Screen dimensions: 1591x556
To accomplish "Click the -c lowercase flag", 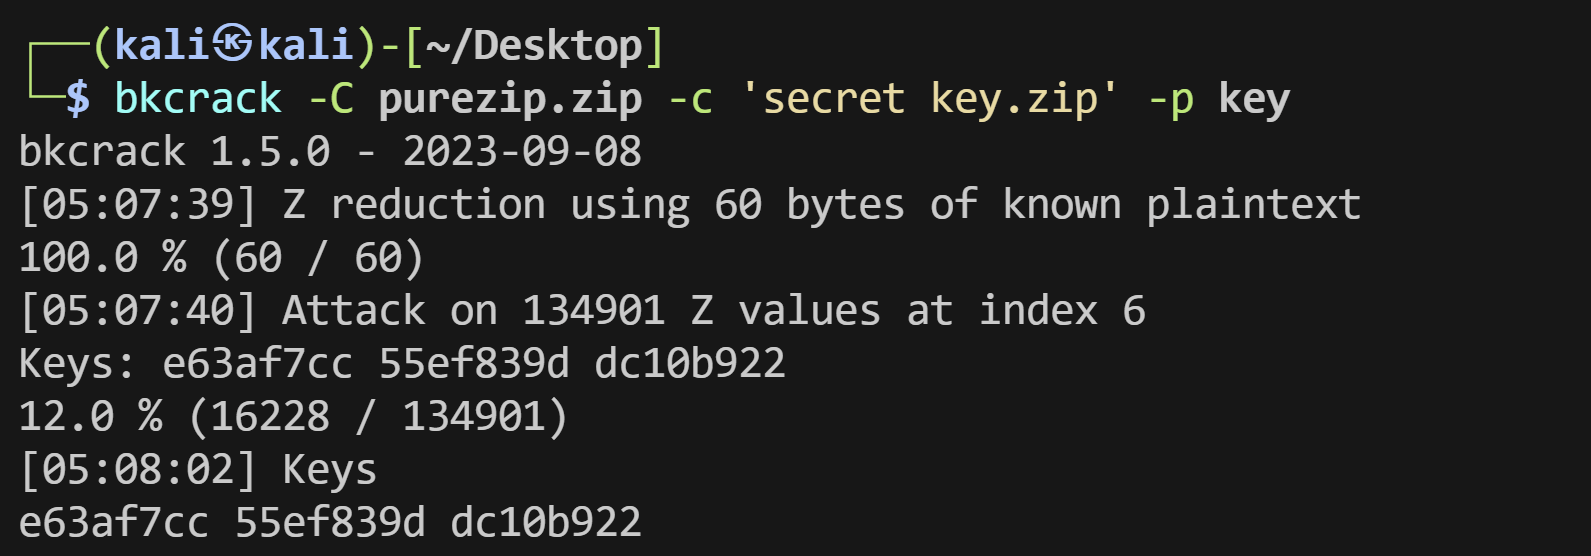I will point(690,98).
